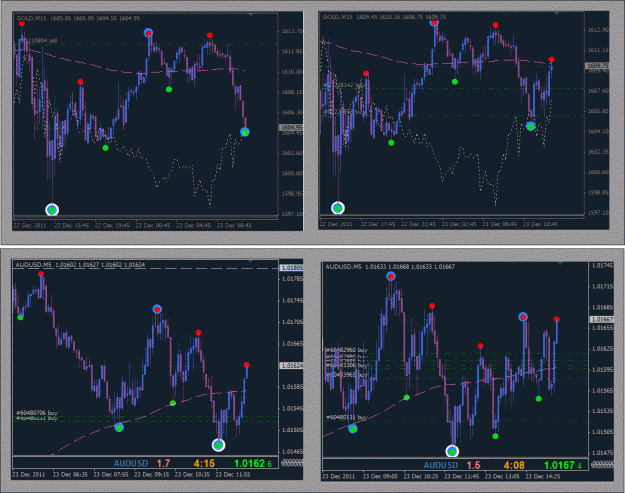Click white-ringed green dot in GOLD 1605.85 chart

tap(52, 210)
